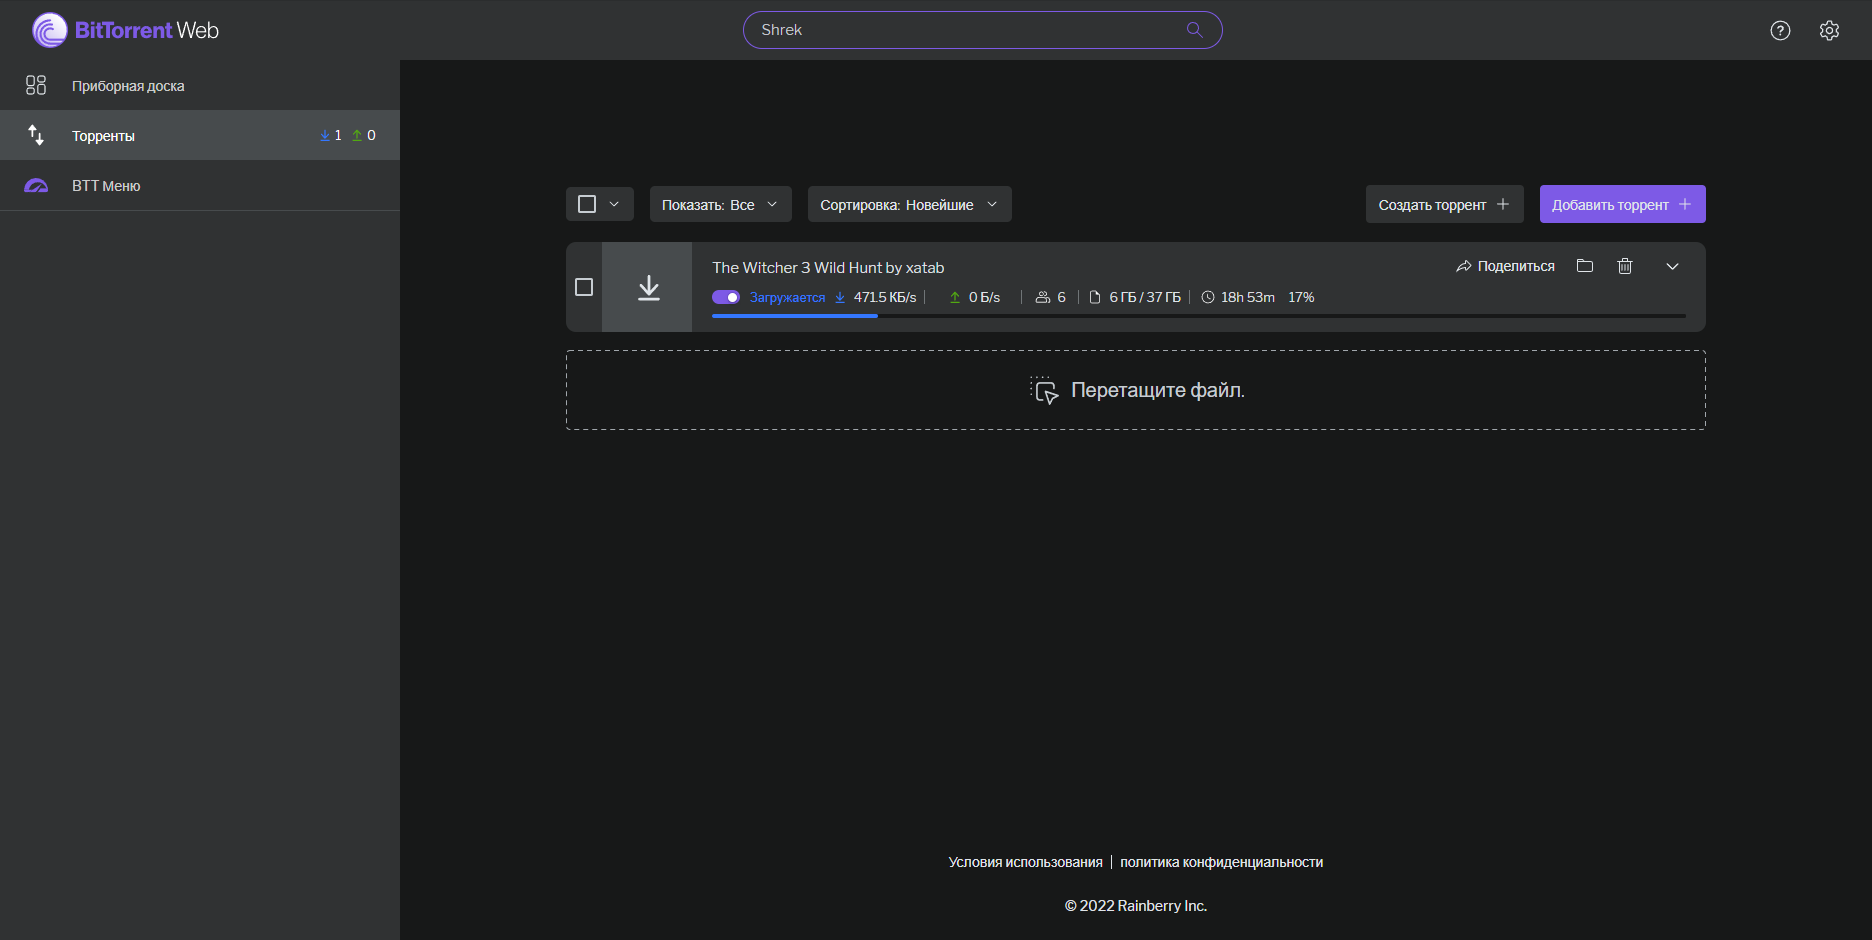This screenshot has height=940, width=1872.
Task: Open the help question mark icon
Action: [1780, 30]
